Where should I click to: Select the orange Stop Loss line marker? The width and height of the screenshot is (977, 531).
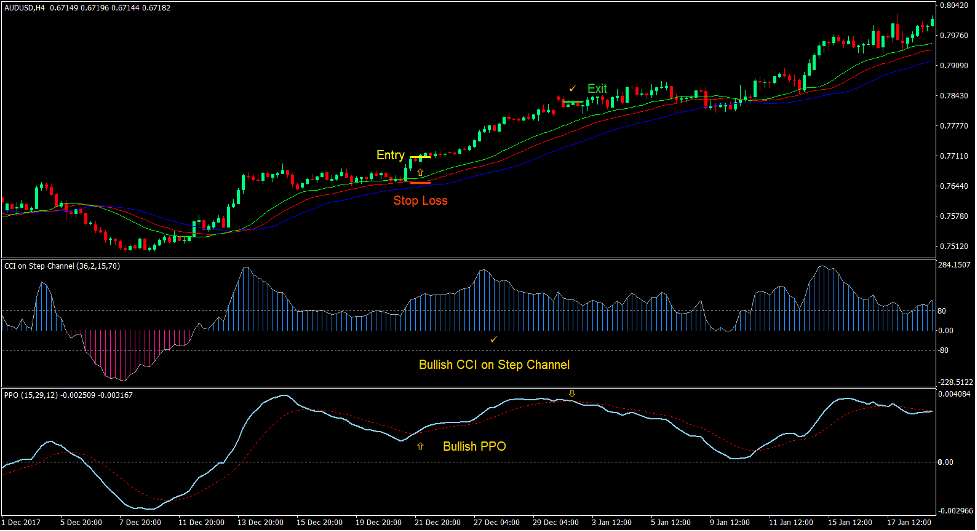click(420, 183)
